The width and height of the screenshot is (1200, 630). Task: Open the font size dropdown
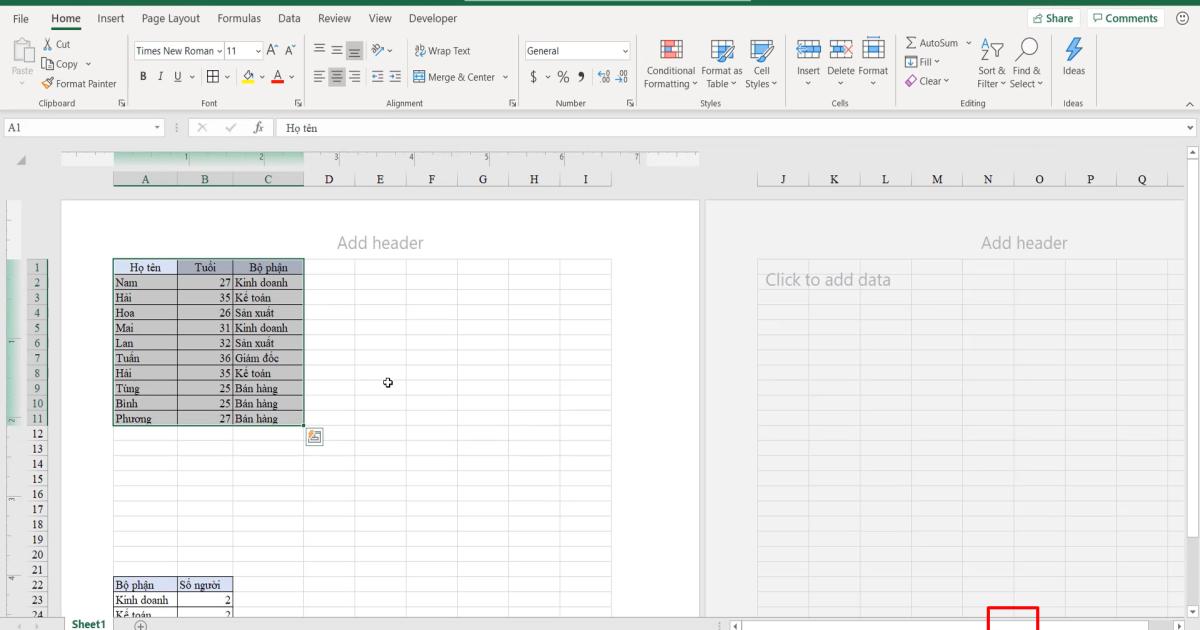pos(258,50)
